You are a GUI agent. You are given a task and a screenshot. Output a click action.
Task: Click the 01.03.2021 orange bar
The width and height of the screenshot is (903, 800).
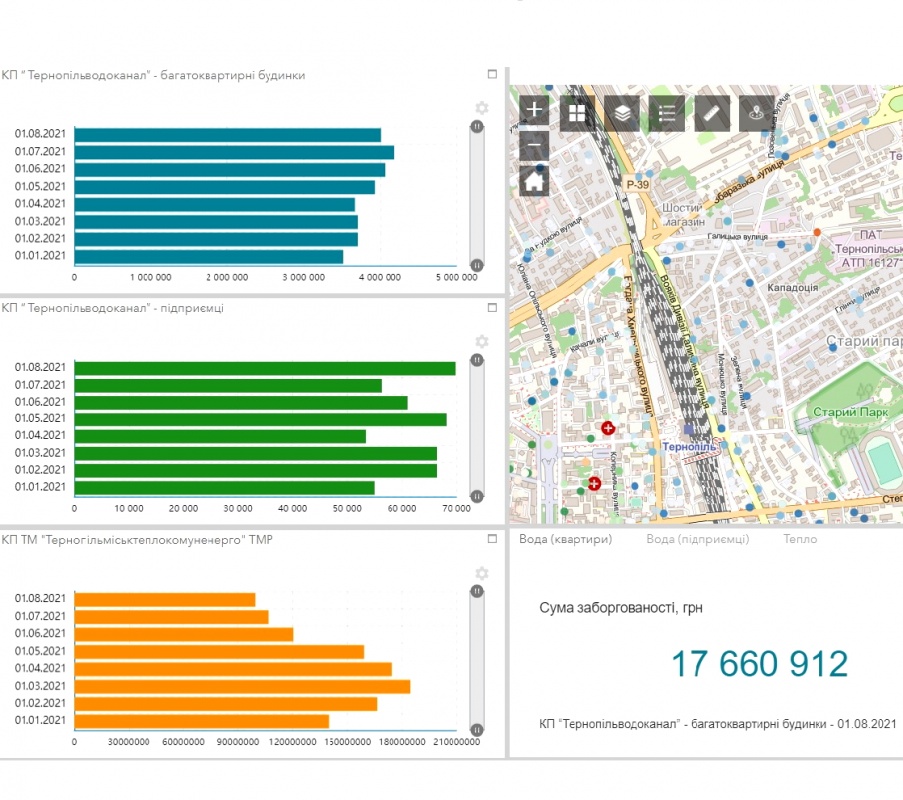click(x=242, y=686)
